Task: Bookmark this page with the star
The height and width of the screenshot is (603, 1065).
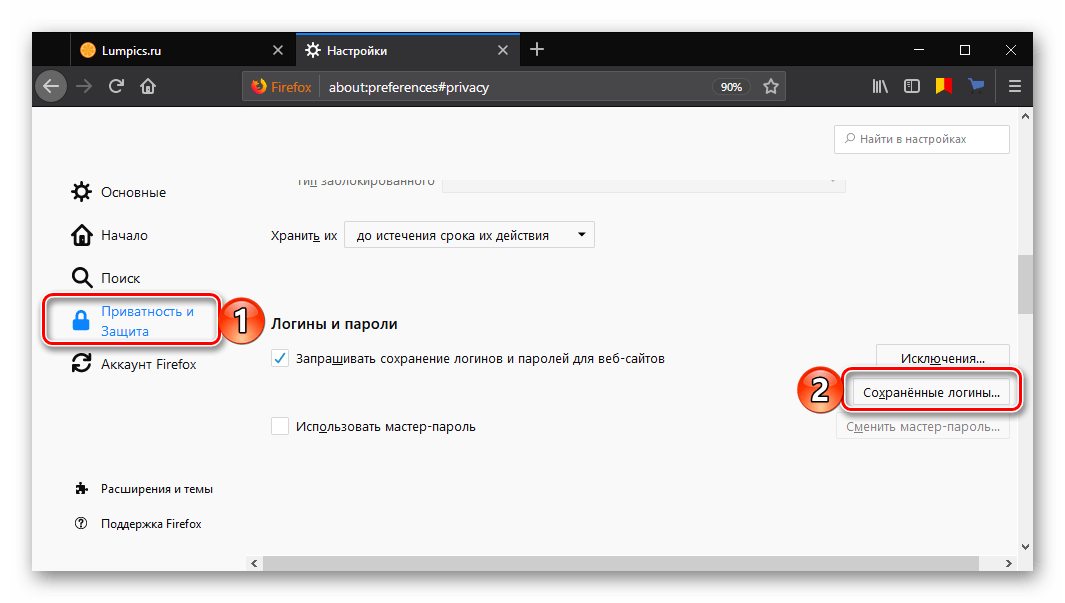Action: (770, 87)
